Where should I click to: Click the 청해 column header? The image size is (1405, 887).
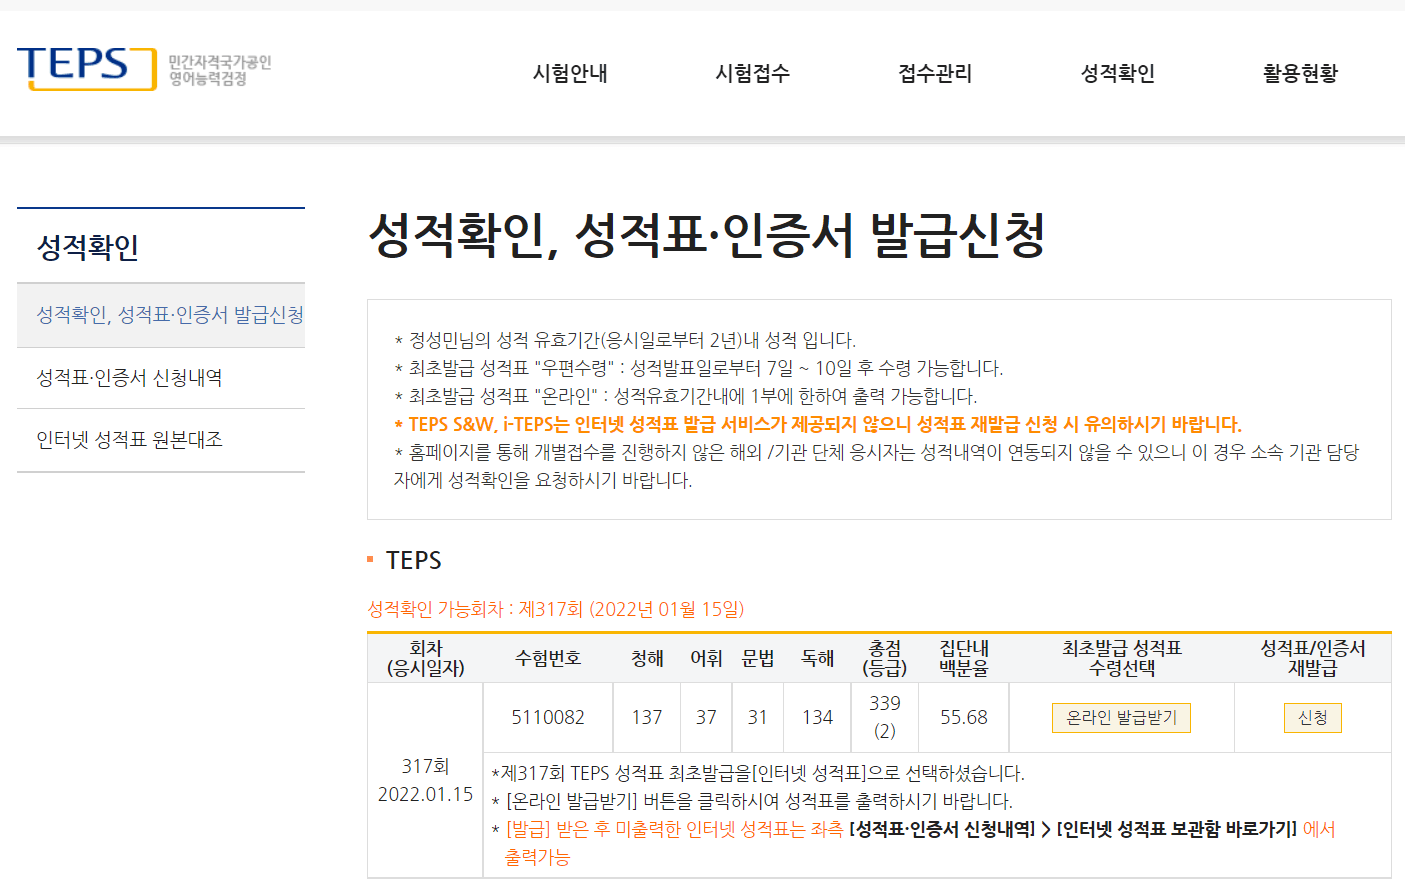click(647, 658)
